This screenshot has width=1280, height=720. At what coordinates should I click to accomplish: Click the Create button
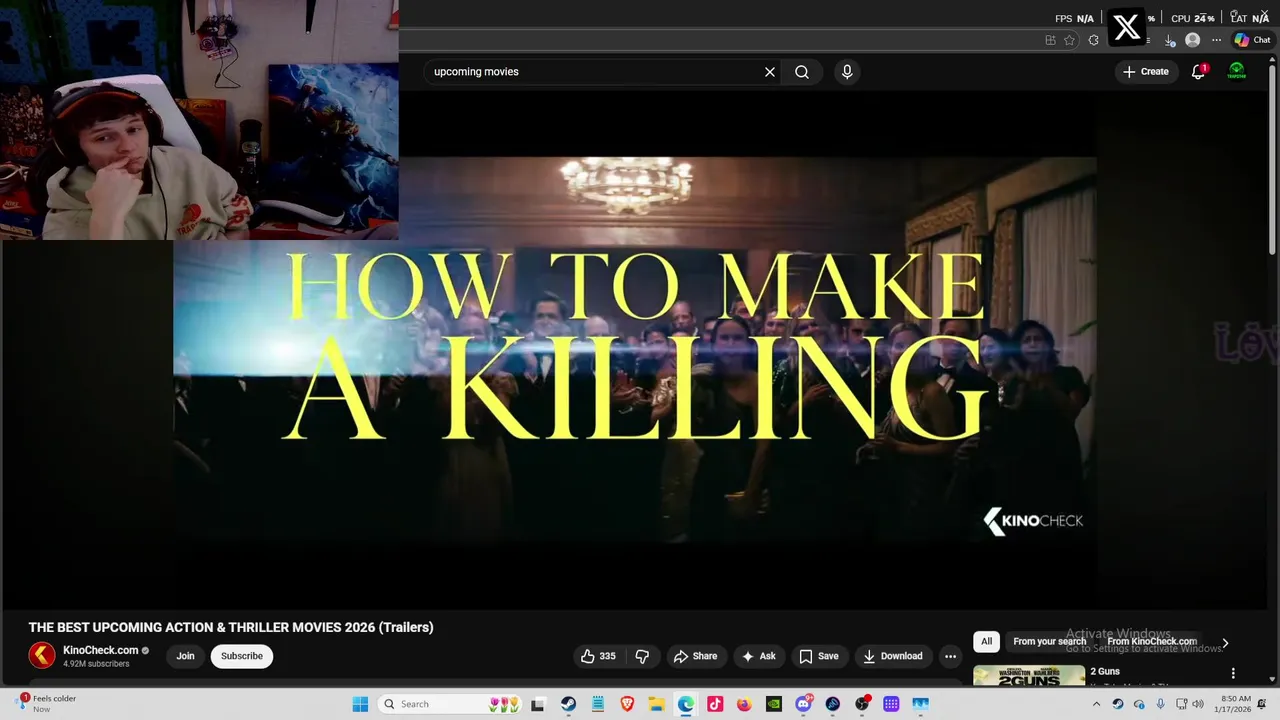[x=1146, y=72]
